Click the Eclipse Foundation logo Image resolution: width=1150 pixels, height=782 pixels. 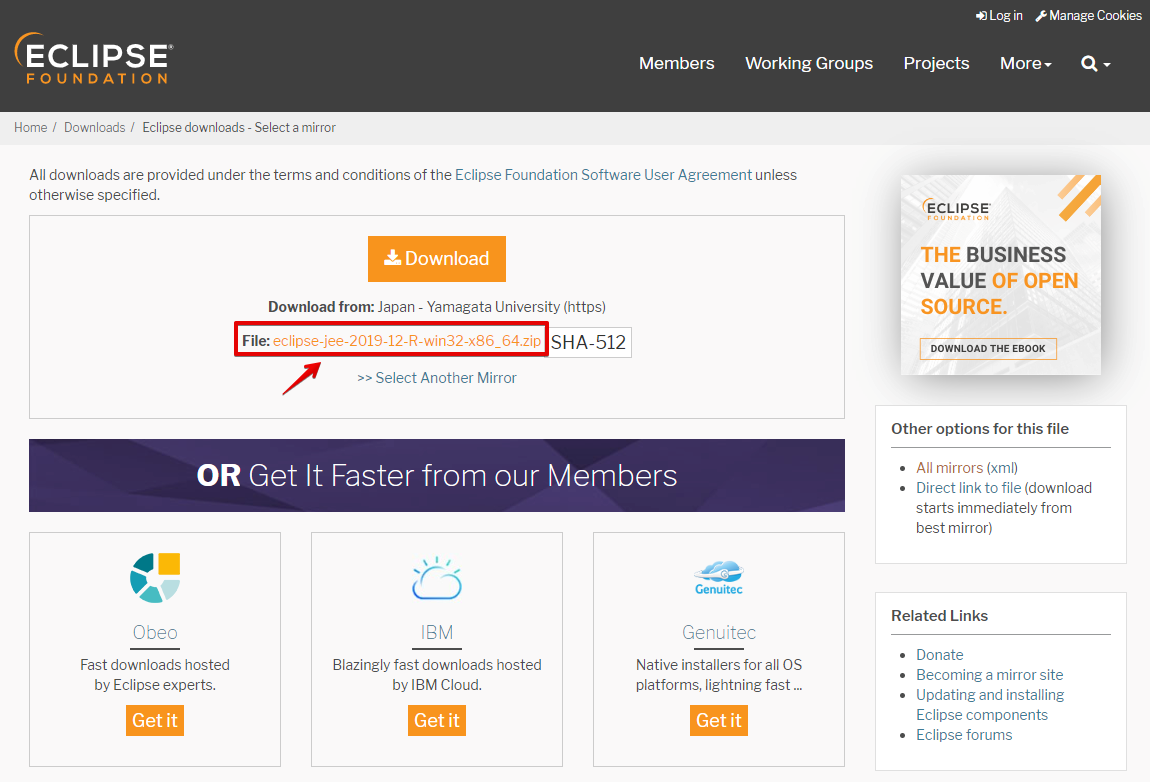[94, 58]
